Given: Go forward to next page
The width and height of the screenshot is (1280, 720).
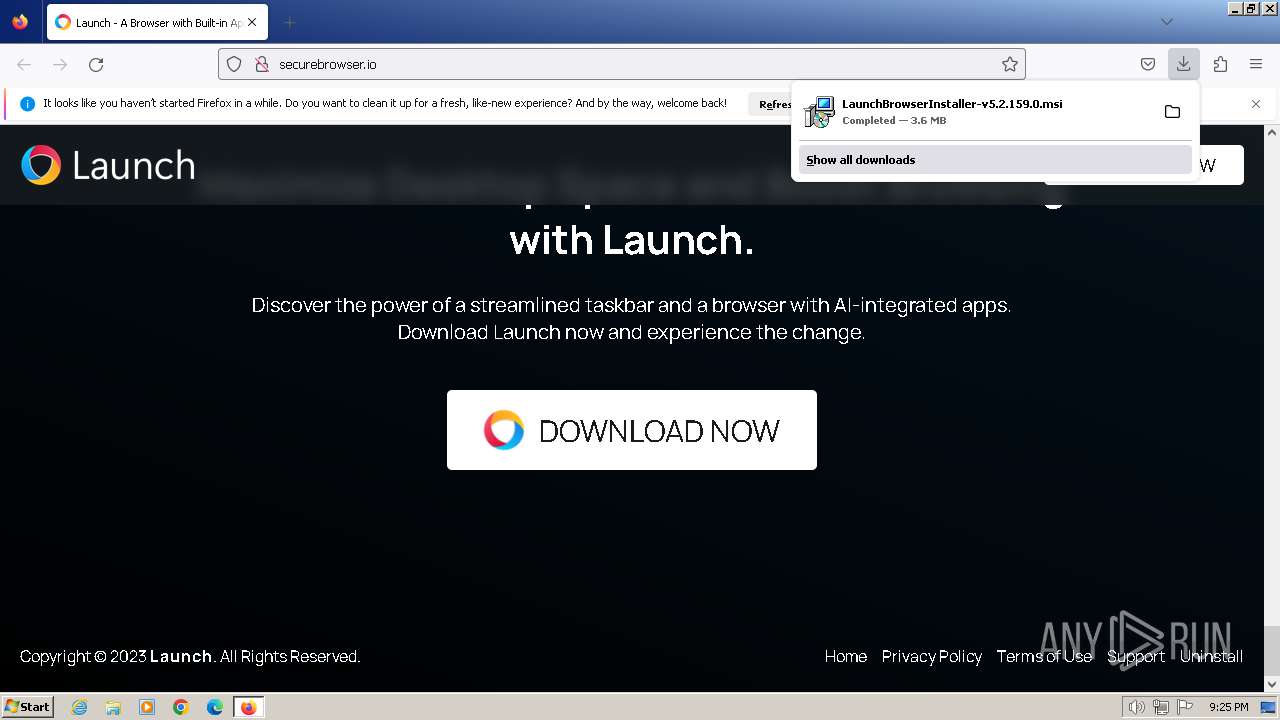Looking at the screenshot, I should (60, 64).
